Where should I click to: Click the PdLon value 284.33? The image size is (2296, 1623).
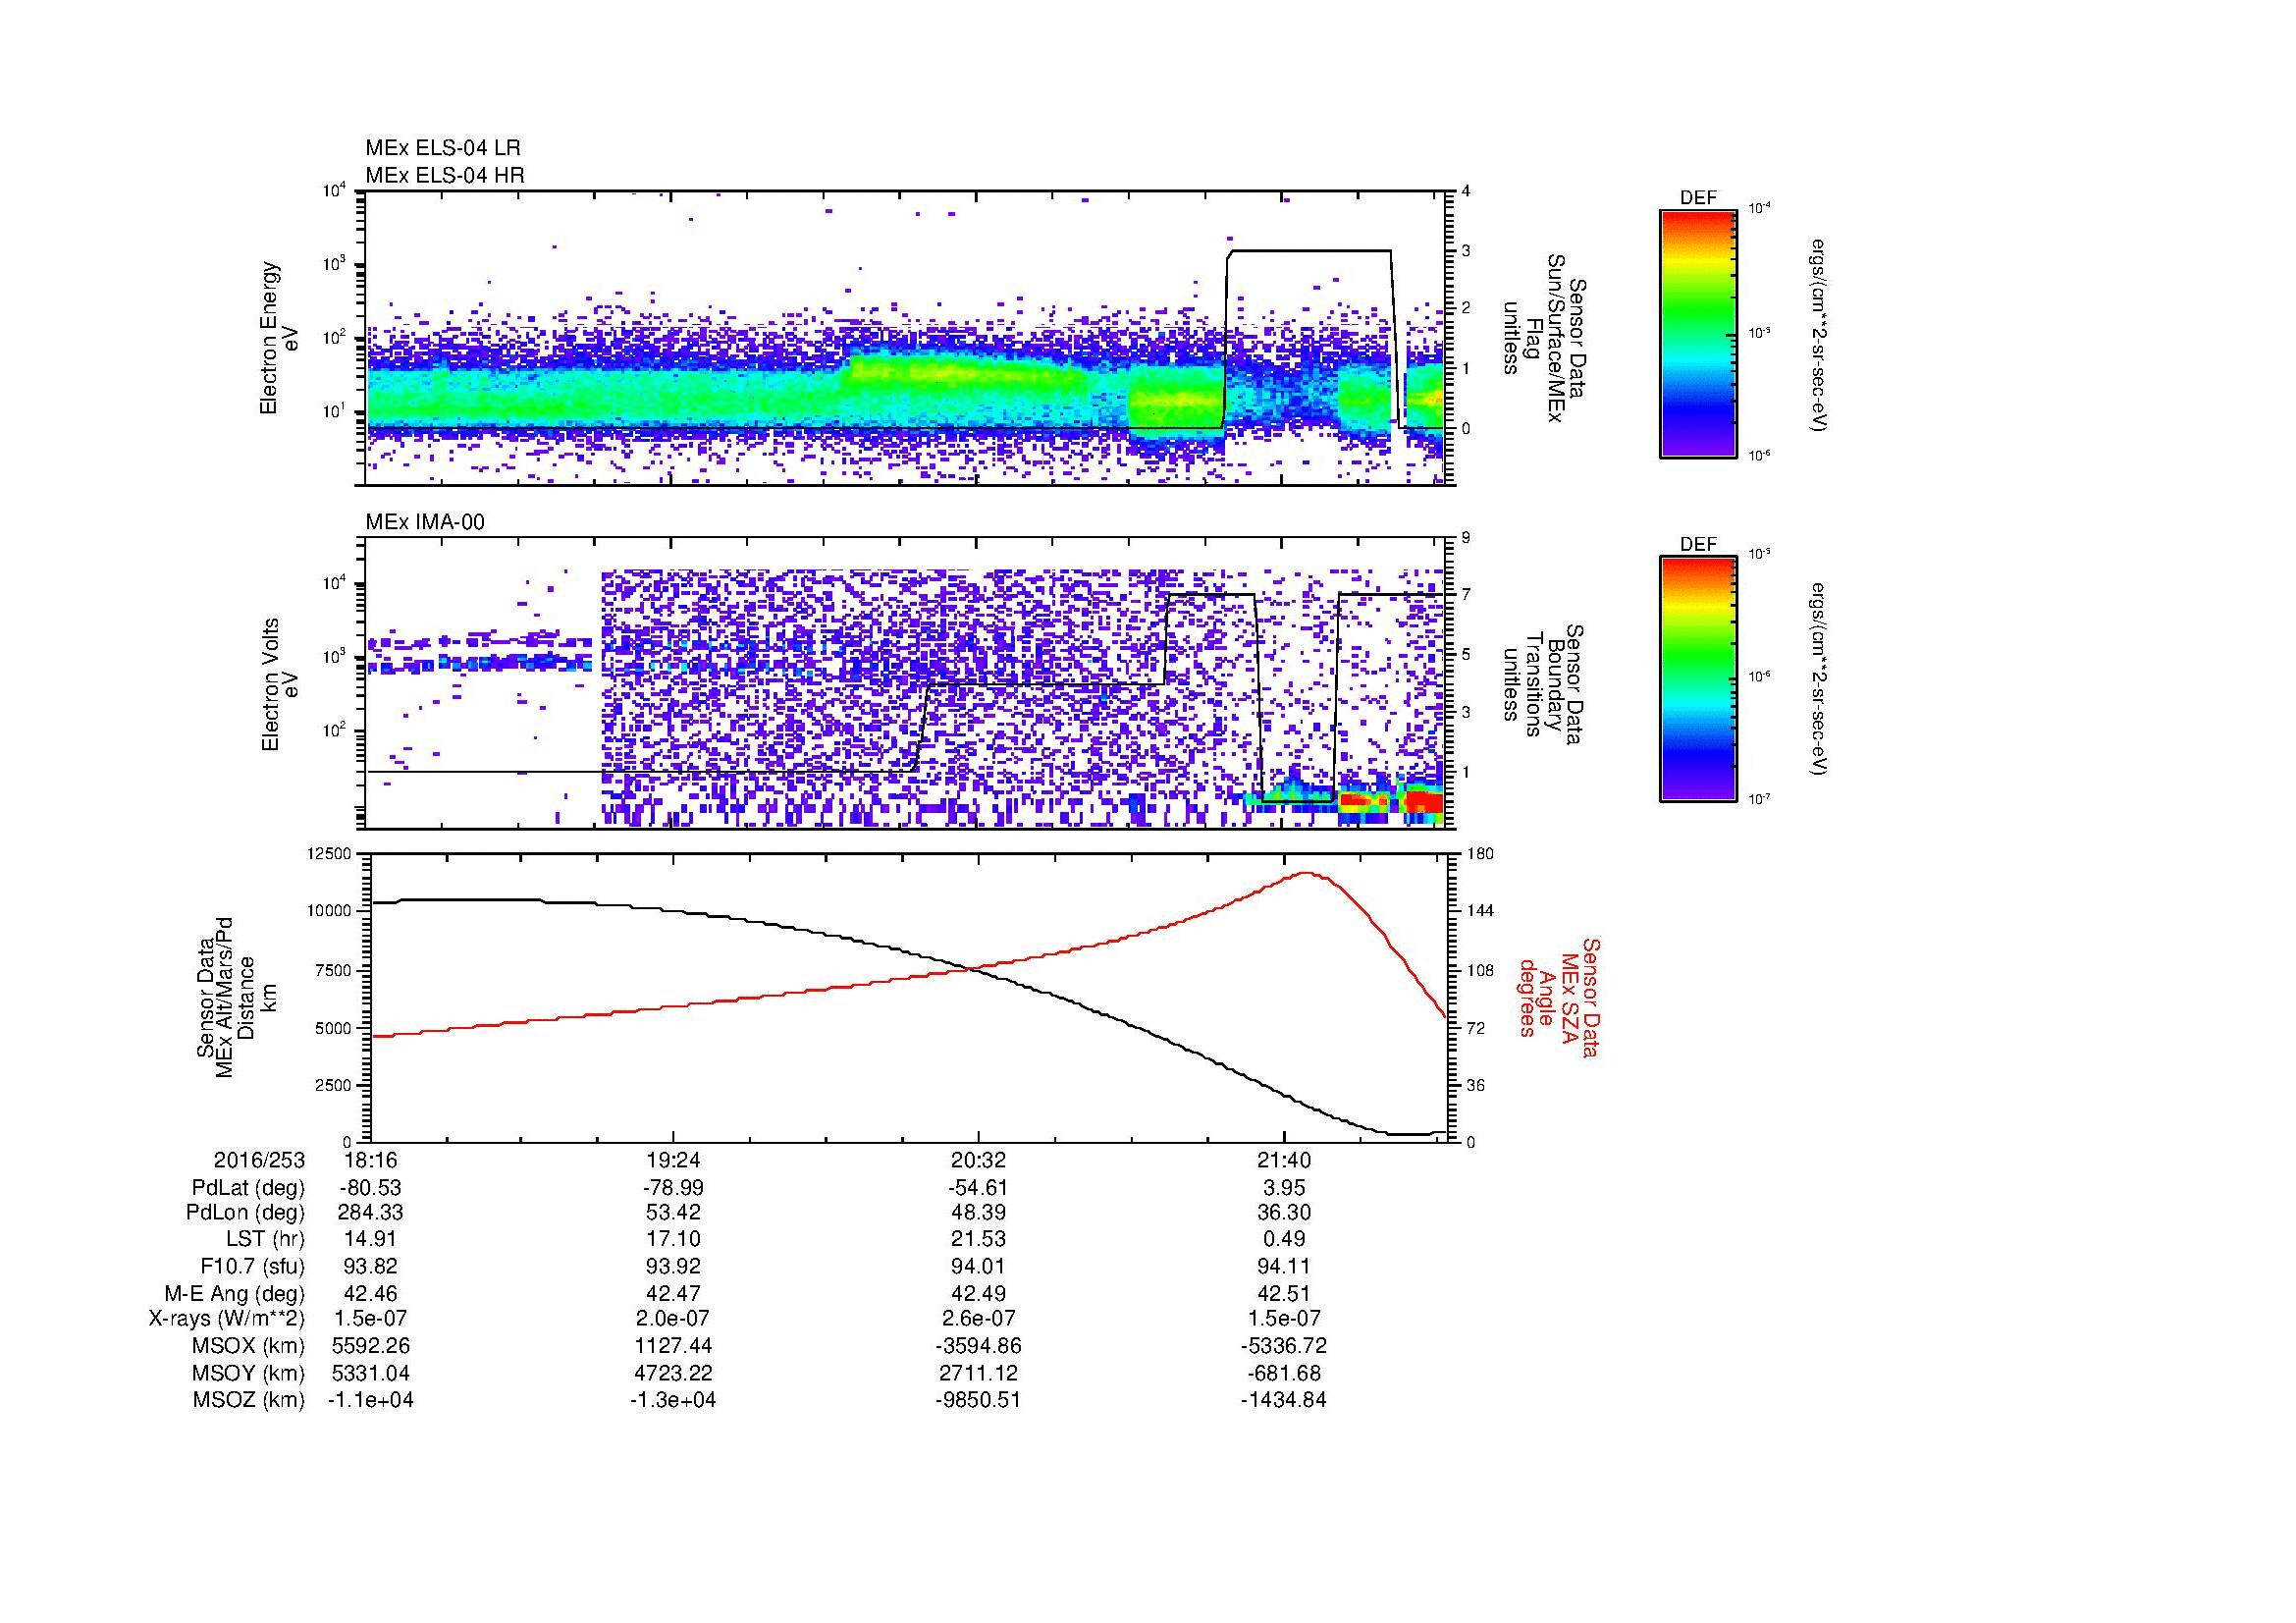pyautogui.click(x=371, y=1213)
